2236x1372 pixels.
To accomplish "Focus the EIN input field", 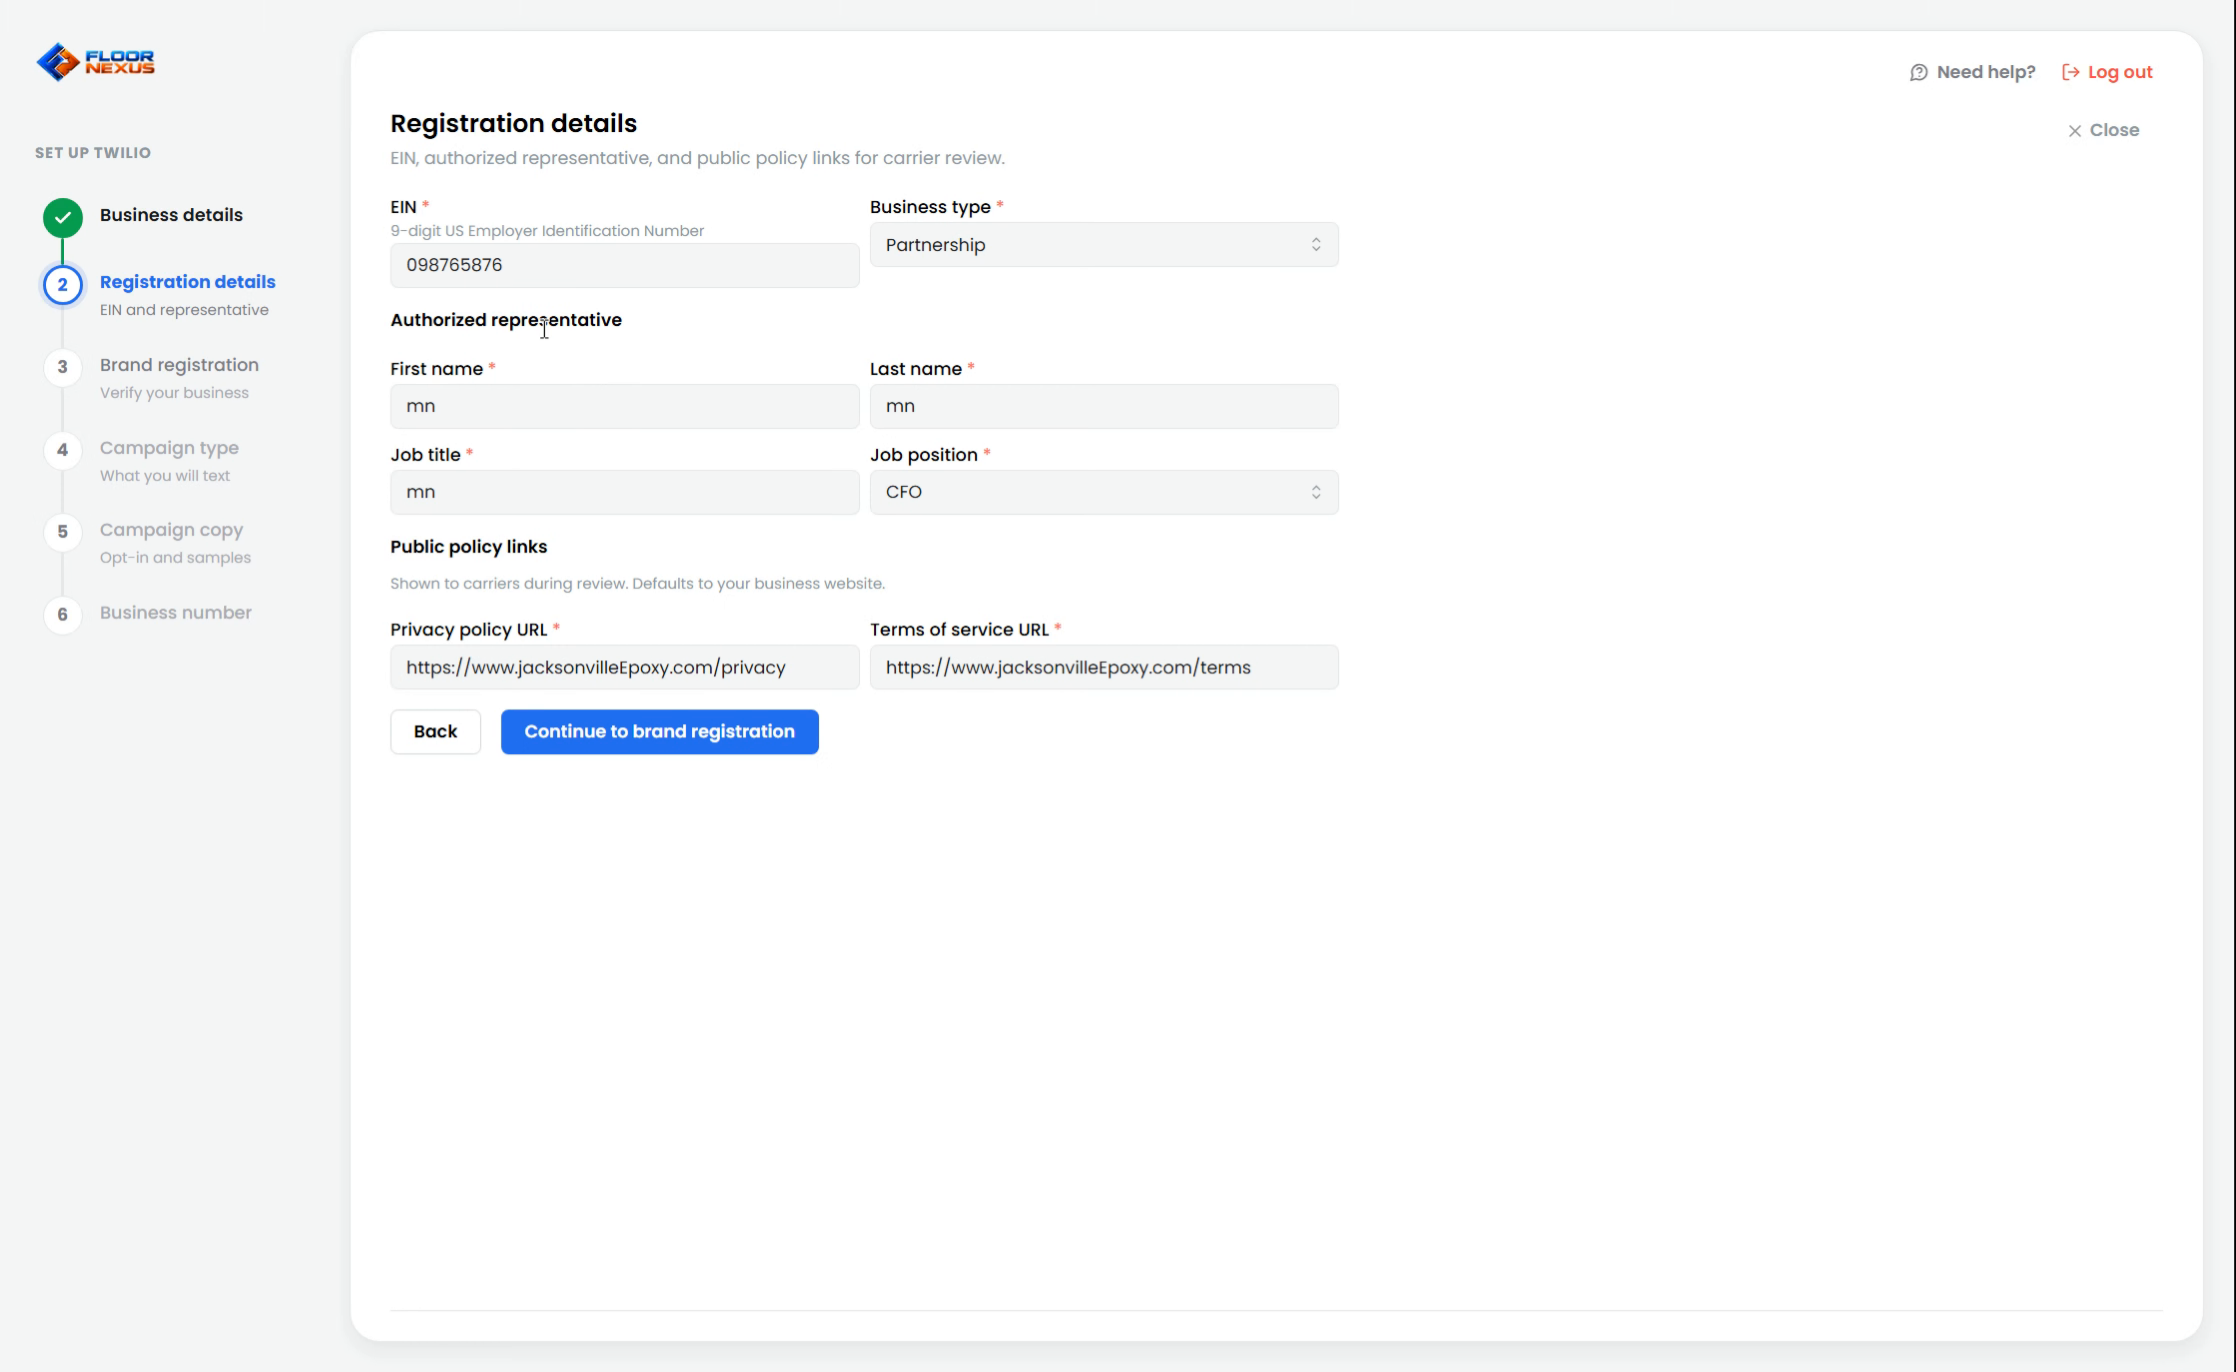I will coord(625,265).
